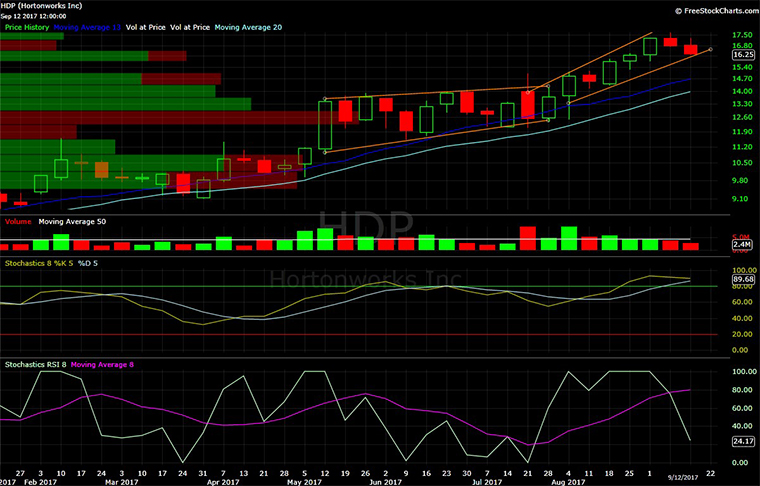Screen dimensions: 760x486
Task: Click the May 2017 month label
Action: pyautogui.click(x=304, y=482)
